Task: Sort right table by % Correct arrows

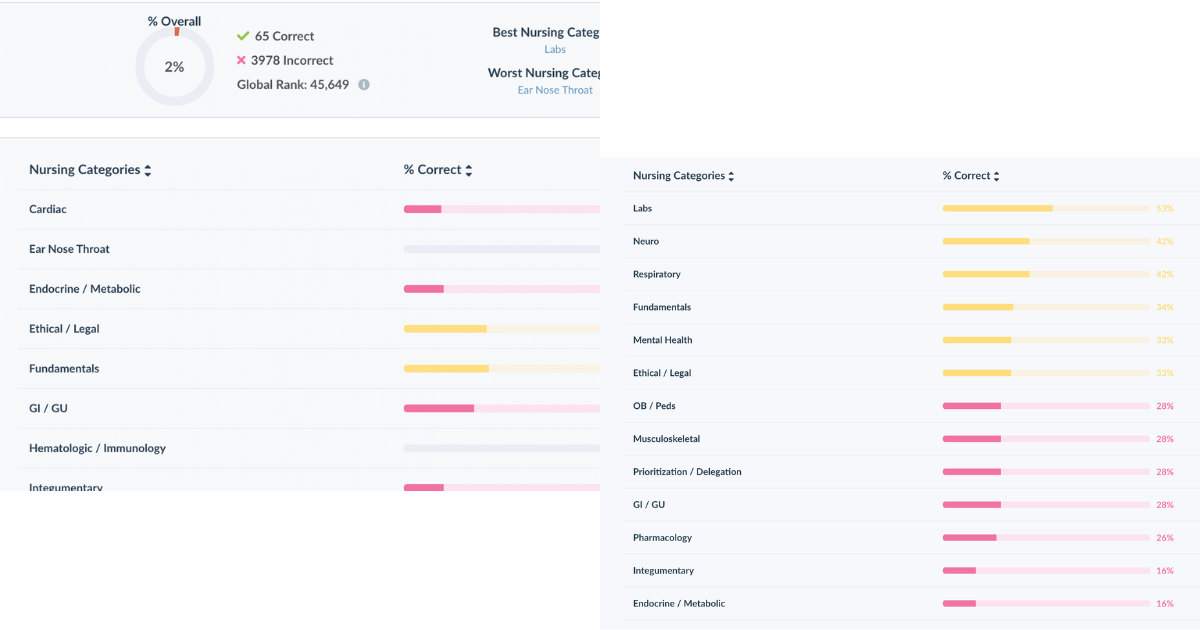Action: click(x=996, y=176)
